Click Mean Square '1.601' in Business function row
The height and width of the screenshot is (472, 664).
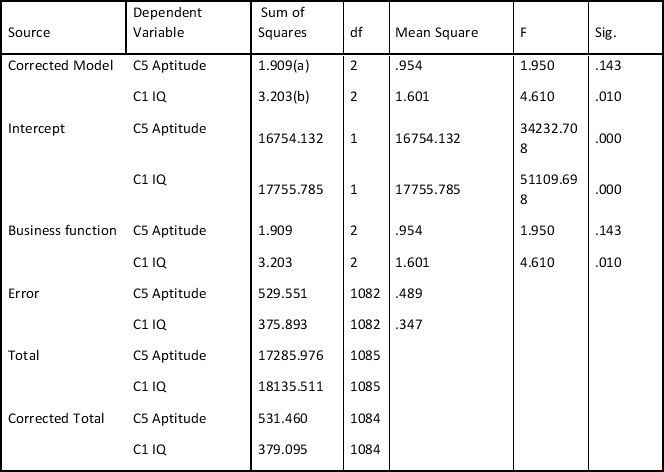(x=412, y=262)
